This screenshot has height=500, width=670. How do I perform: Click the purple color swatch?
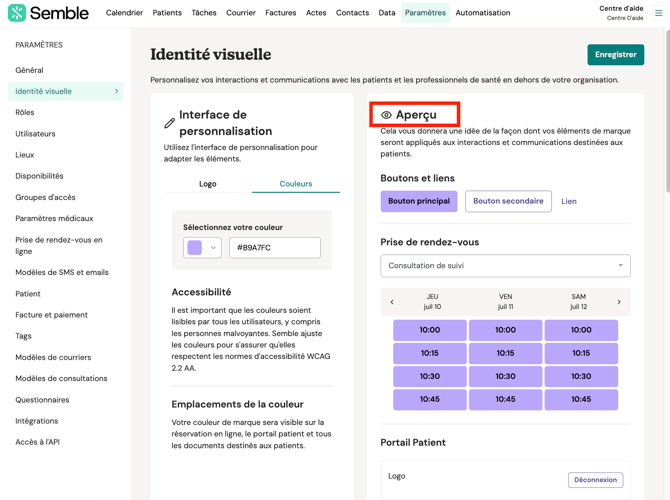tap(195, 248)
